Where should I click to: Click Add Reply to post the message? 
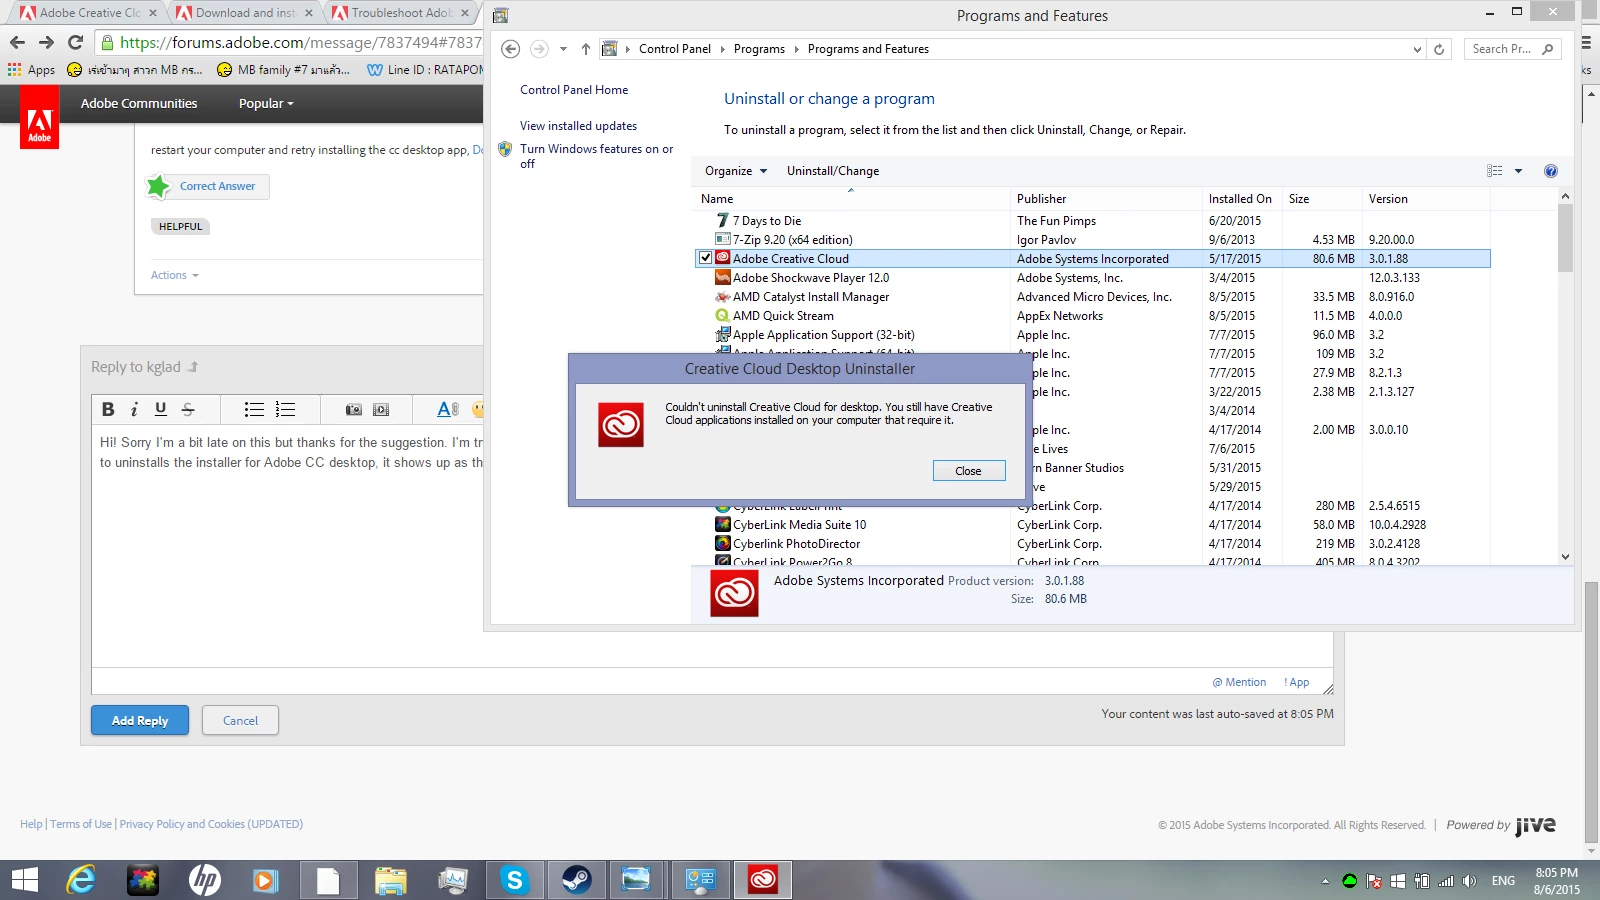tap(140, 720)
